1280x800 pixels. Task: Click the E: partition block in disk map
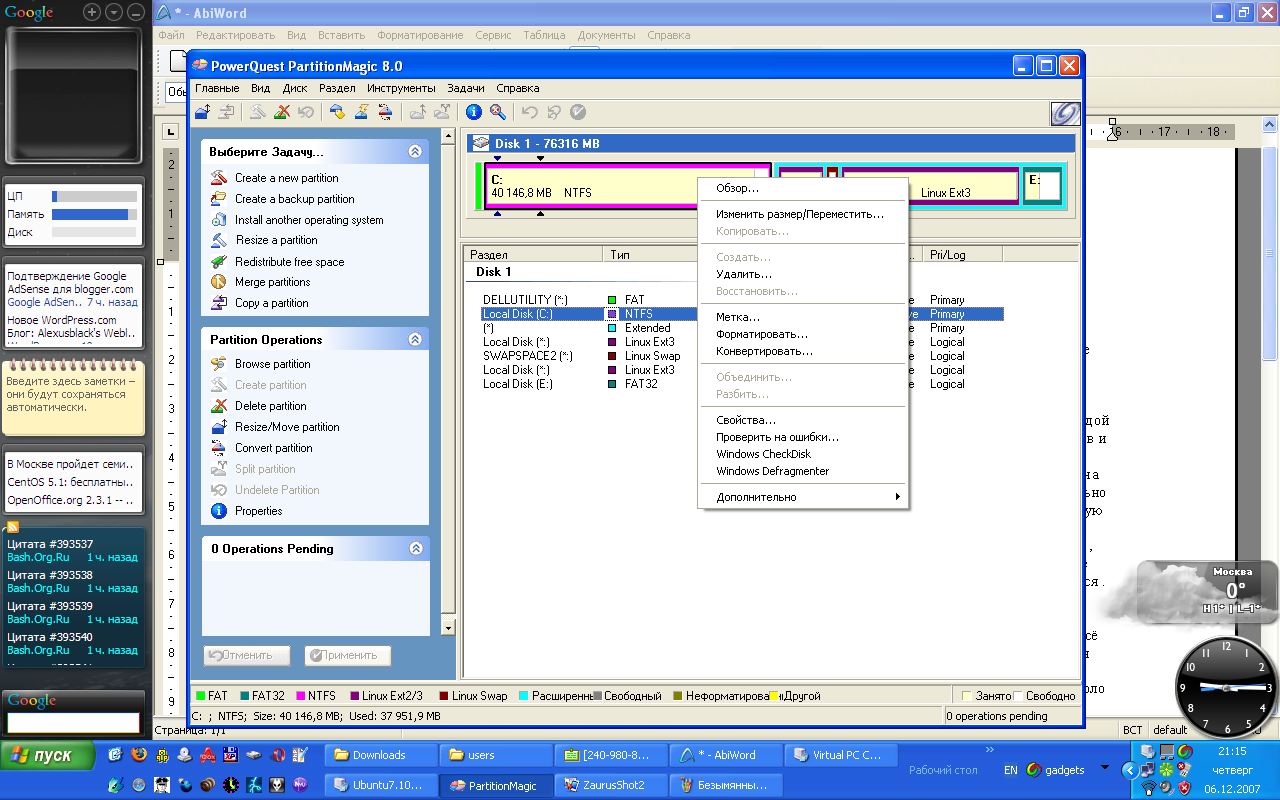click(x=1042, y=186)
